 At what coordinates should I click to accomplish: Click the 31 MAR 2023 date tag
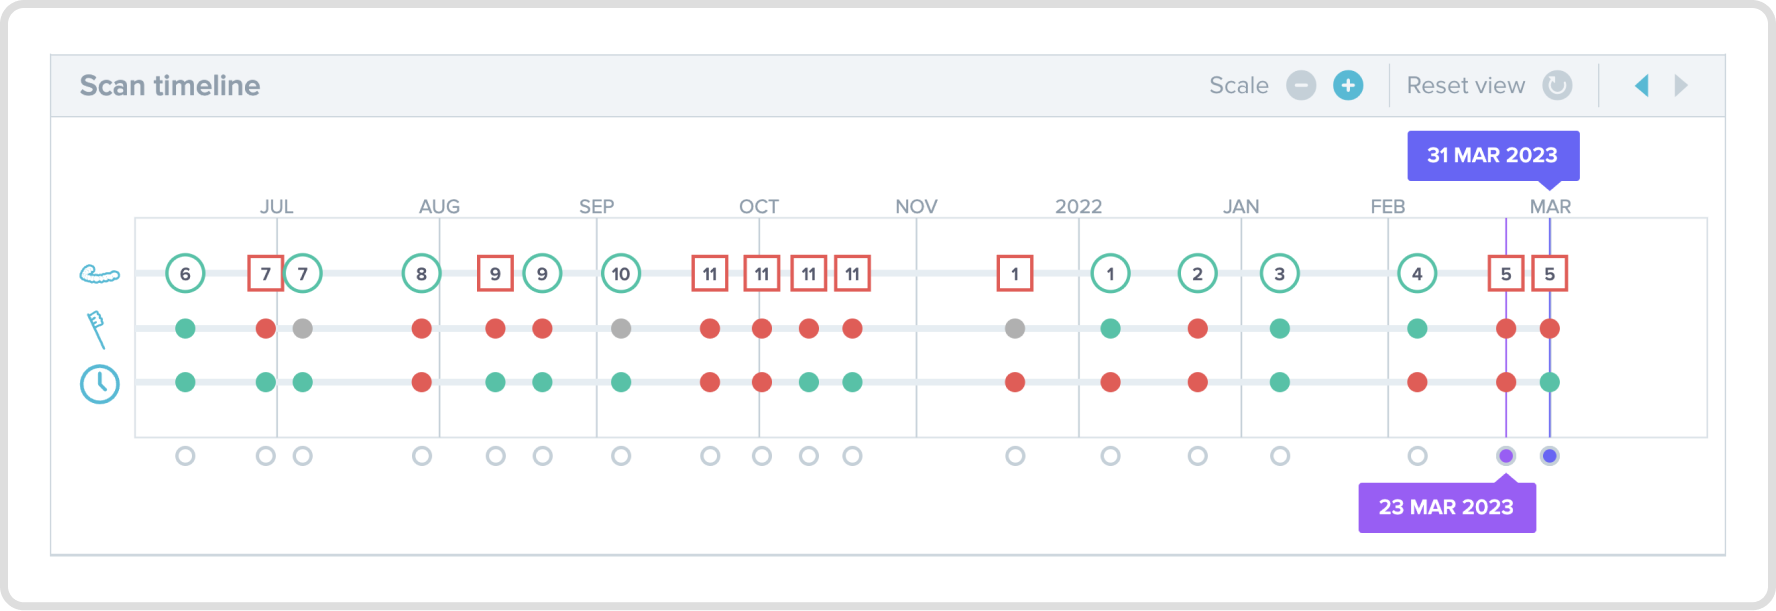tap(1492, 155)
